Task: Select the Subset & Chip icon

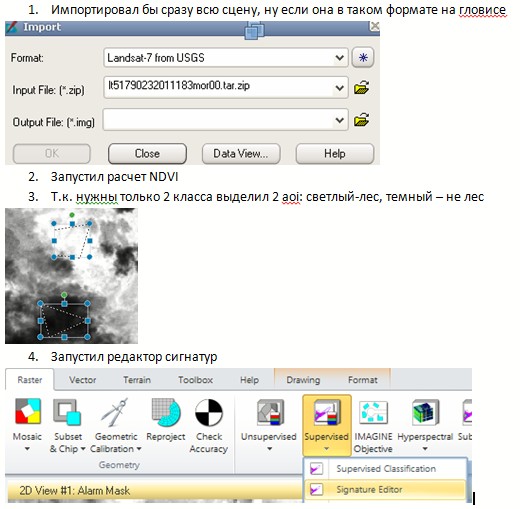Action: [x=67, y=412]
